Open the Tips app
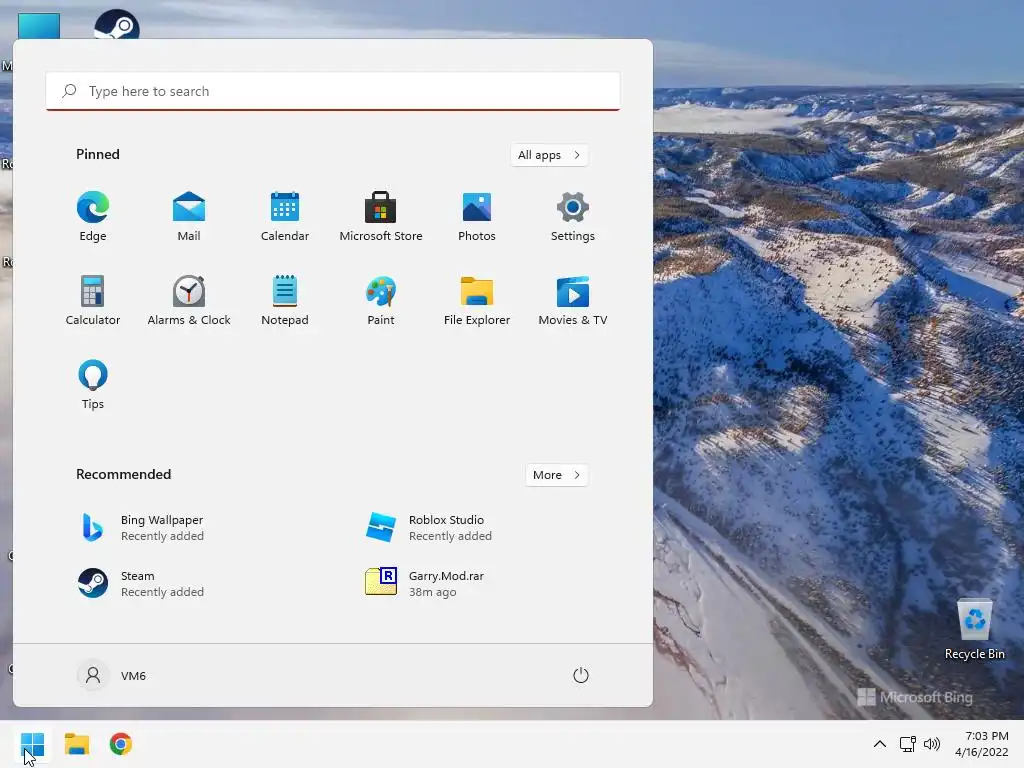 (x=93, y=385)
